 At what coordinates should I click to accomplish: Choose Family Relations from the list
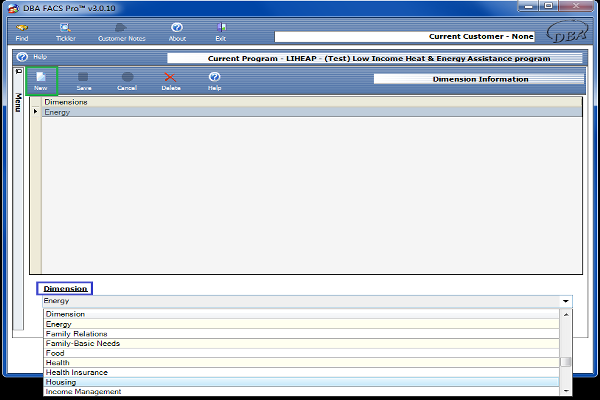click(x=302, y=334)
